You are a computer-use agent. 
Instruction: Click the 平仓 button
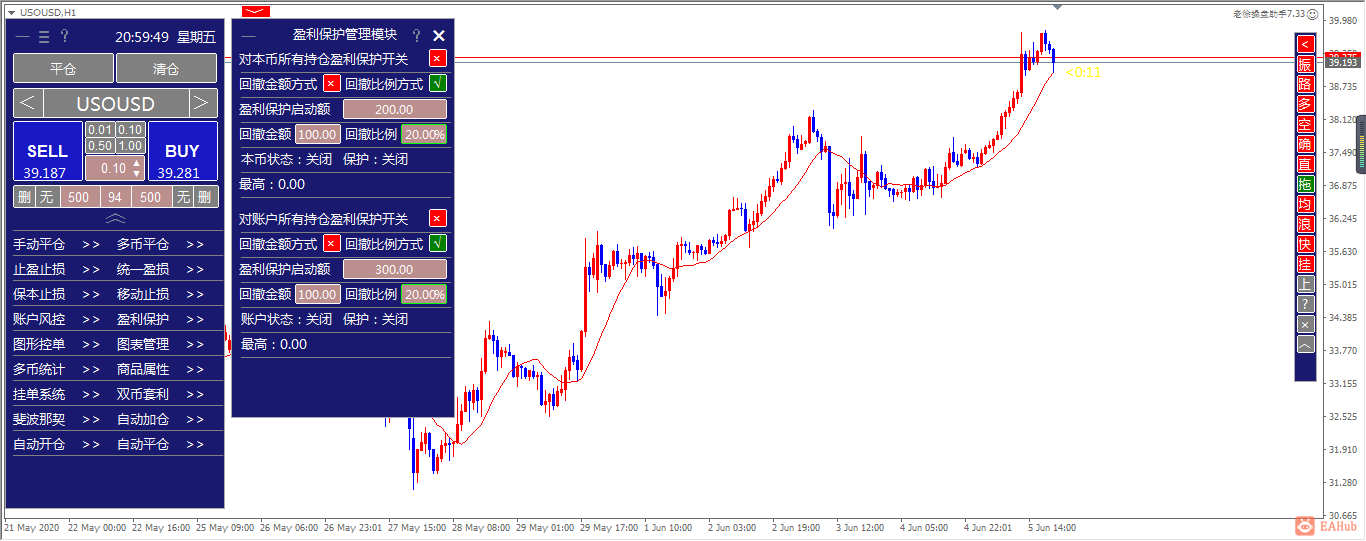click(63, 68)
